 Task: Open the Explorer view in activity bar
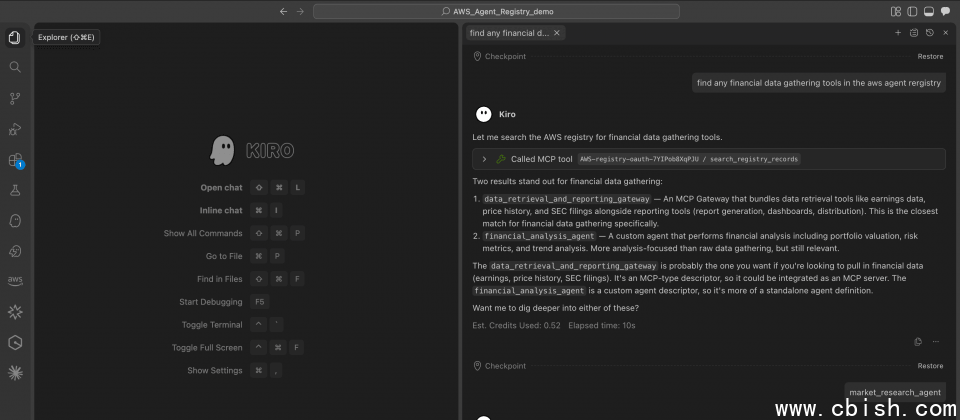coord(15,38)
